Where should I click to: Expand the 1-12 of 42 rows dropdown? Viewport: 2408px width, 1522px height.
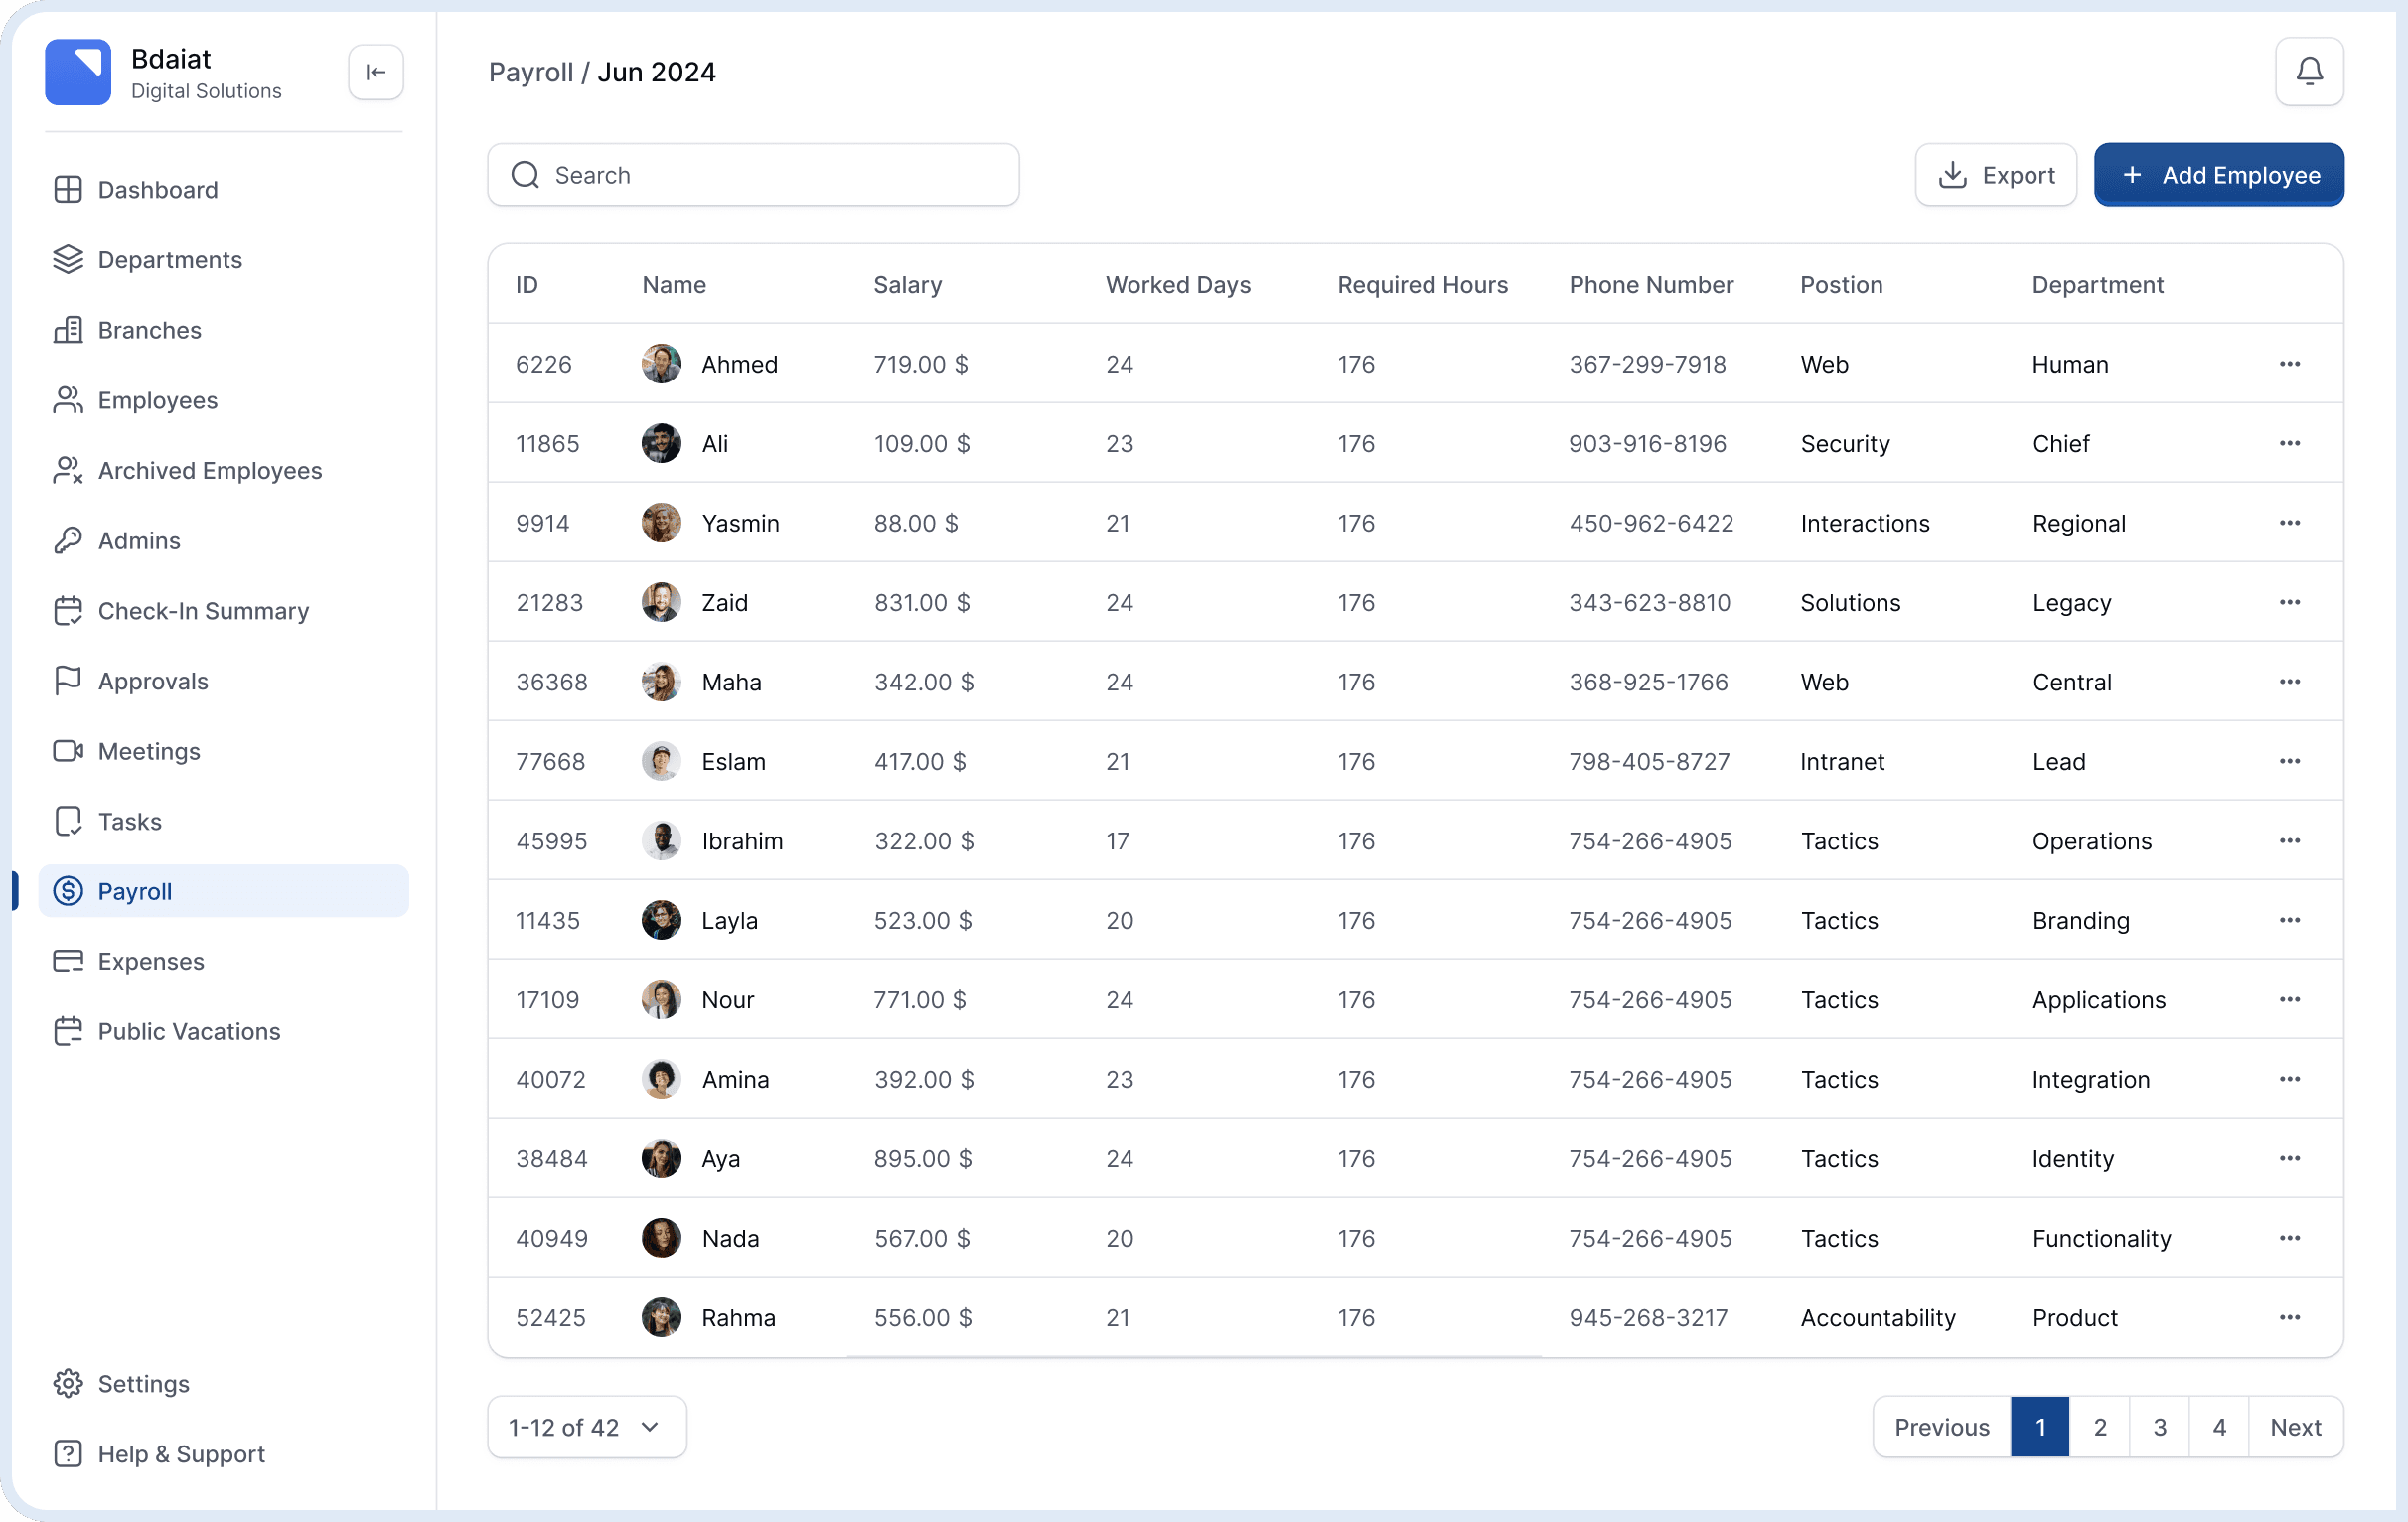point(586,1427)
